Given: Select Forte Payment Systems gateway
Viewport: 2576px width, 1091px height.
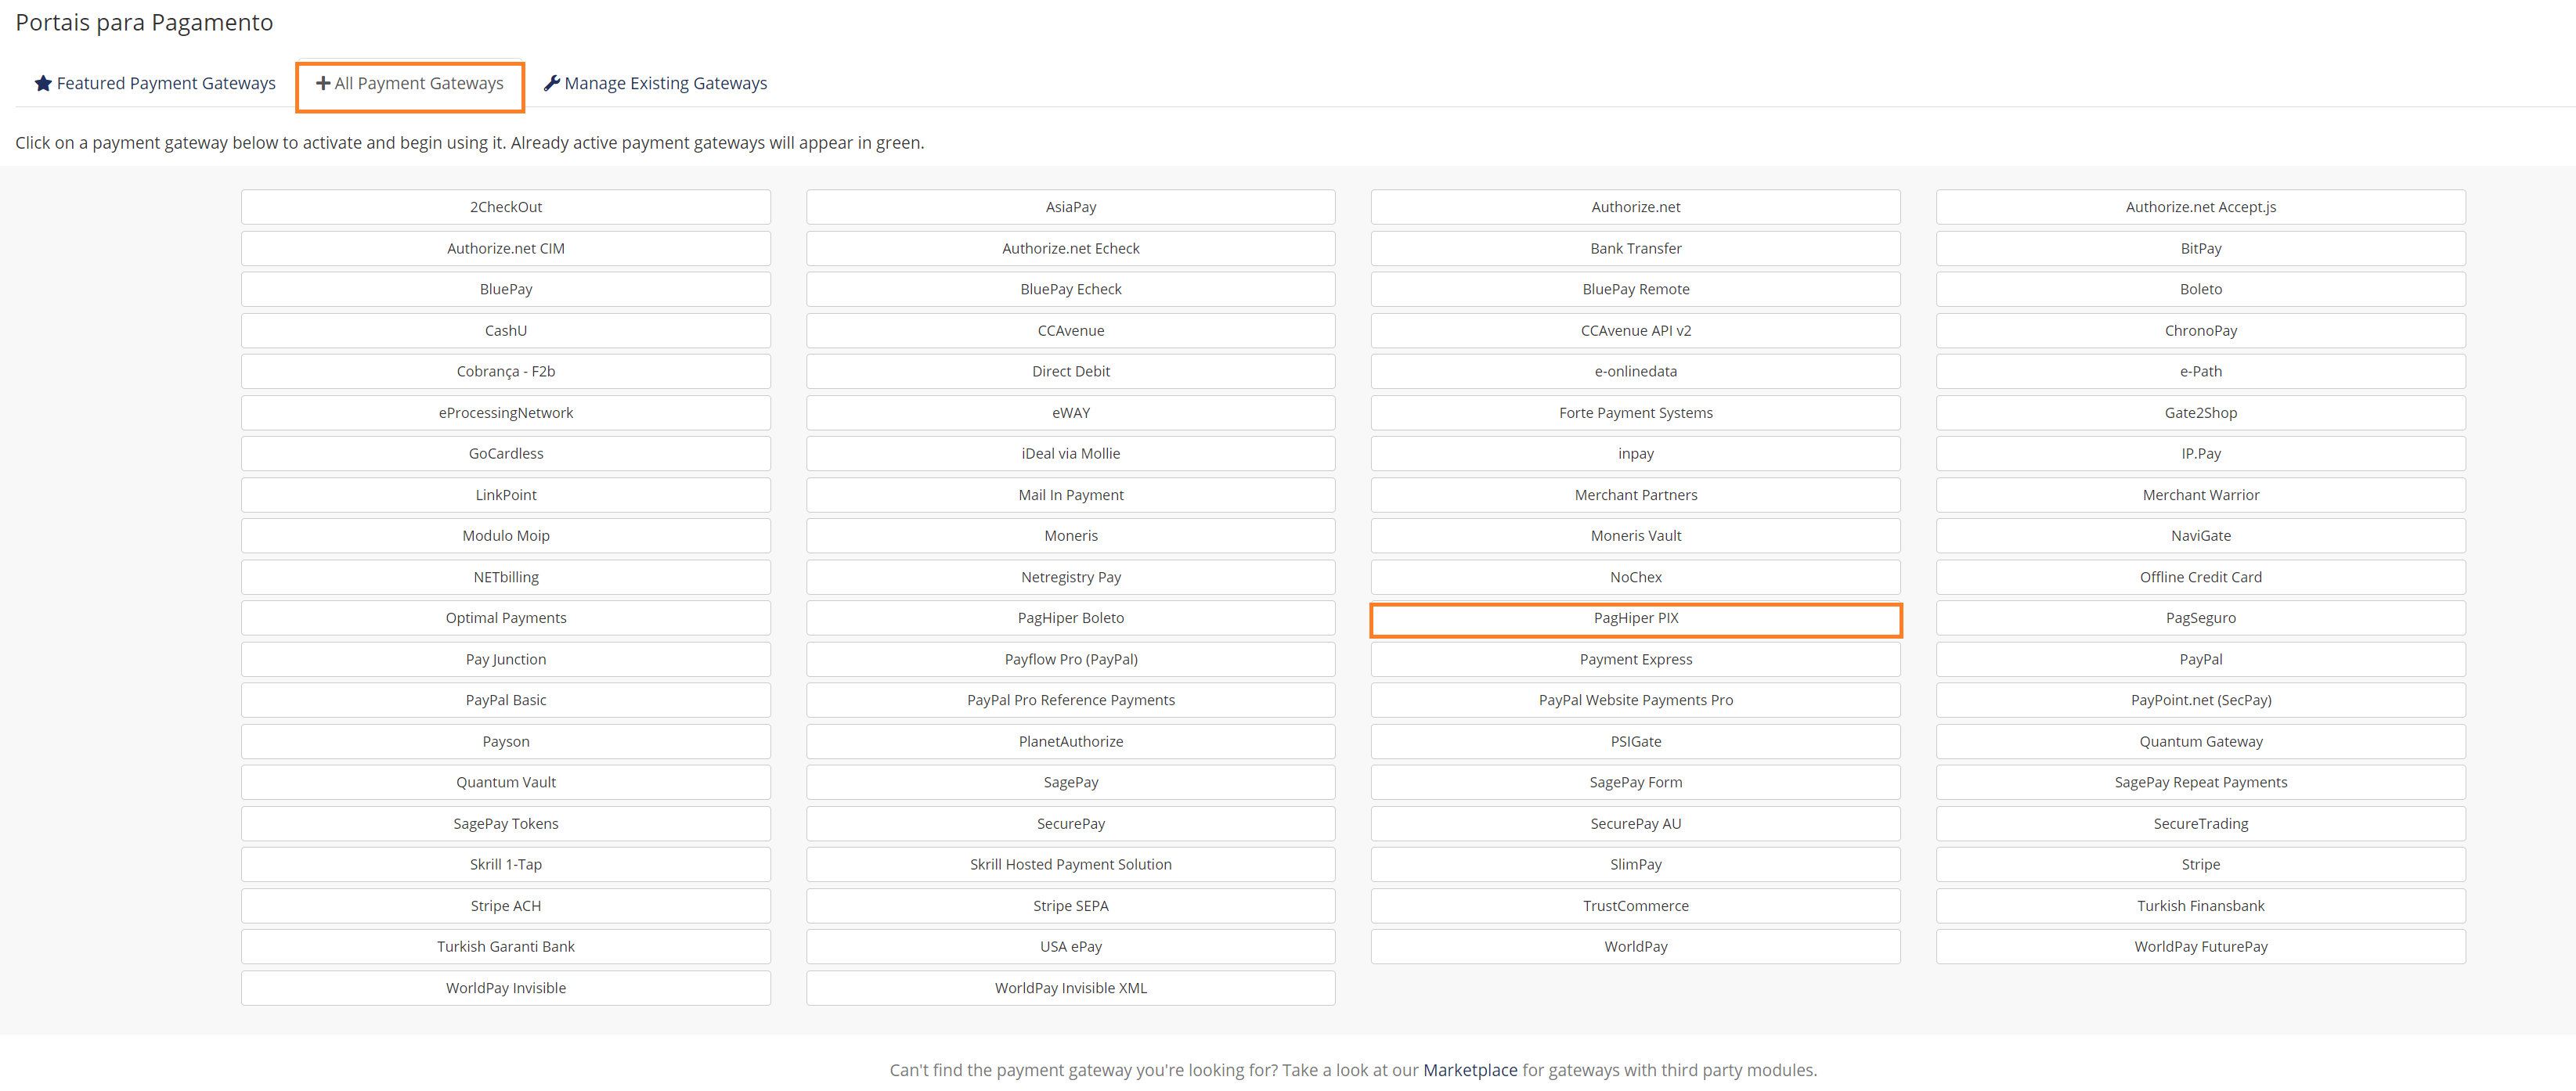Looking at the screenshot, I should pyautogui.click(x=1636, y=413).
